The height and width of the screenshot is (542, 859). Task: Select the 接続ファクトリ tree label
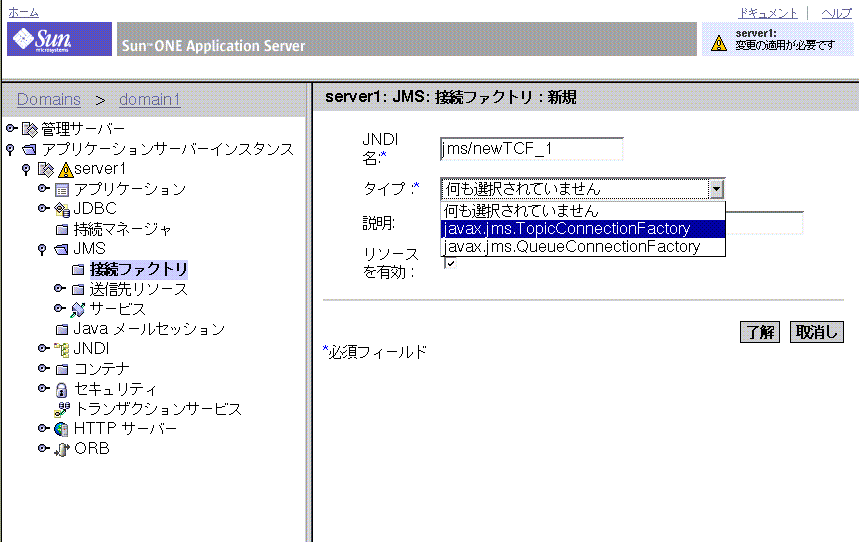click(139, 269)
